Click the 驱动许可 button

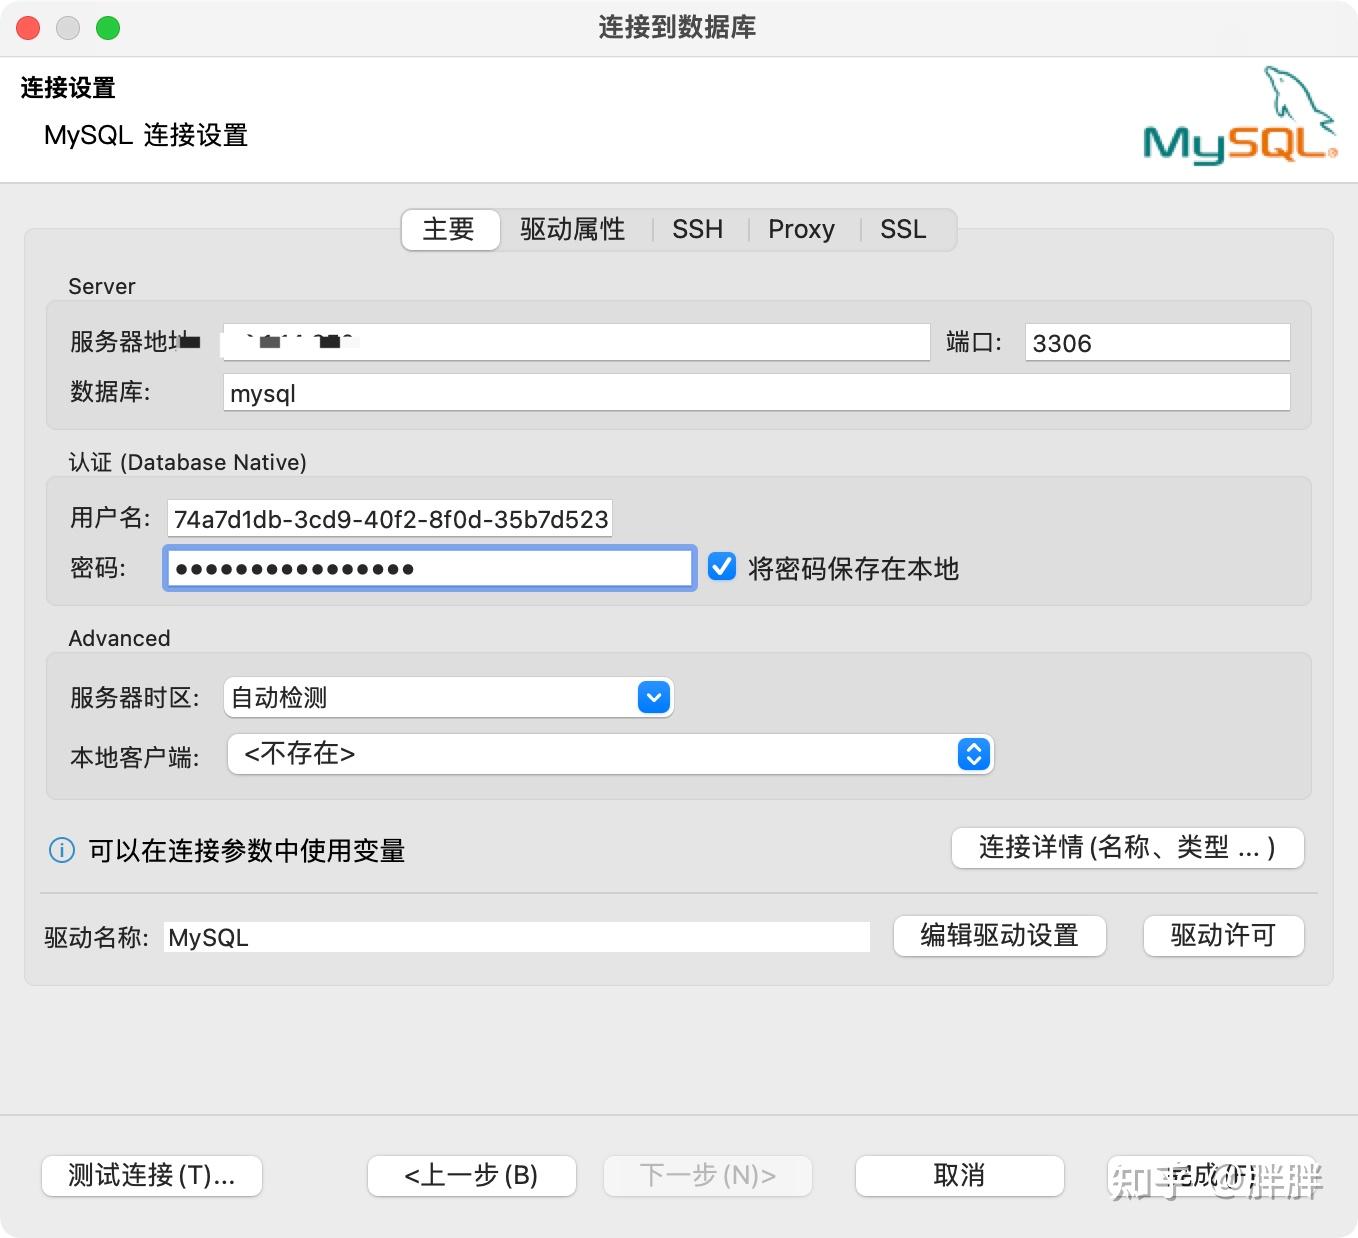(x=1222, y=936)
